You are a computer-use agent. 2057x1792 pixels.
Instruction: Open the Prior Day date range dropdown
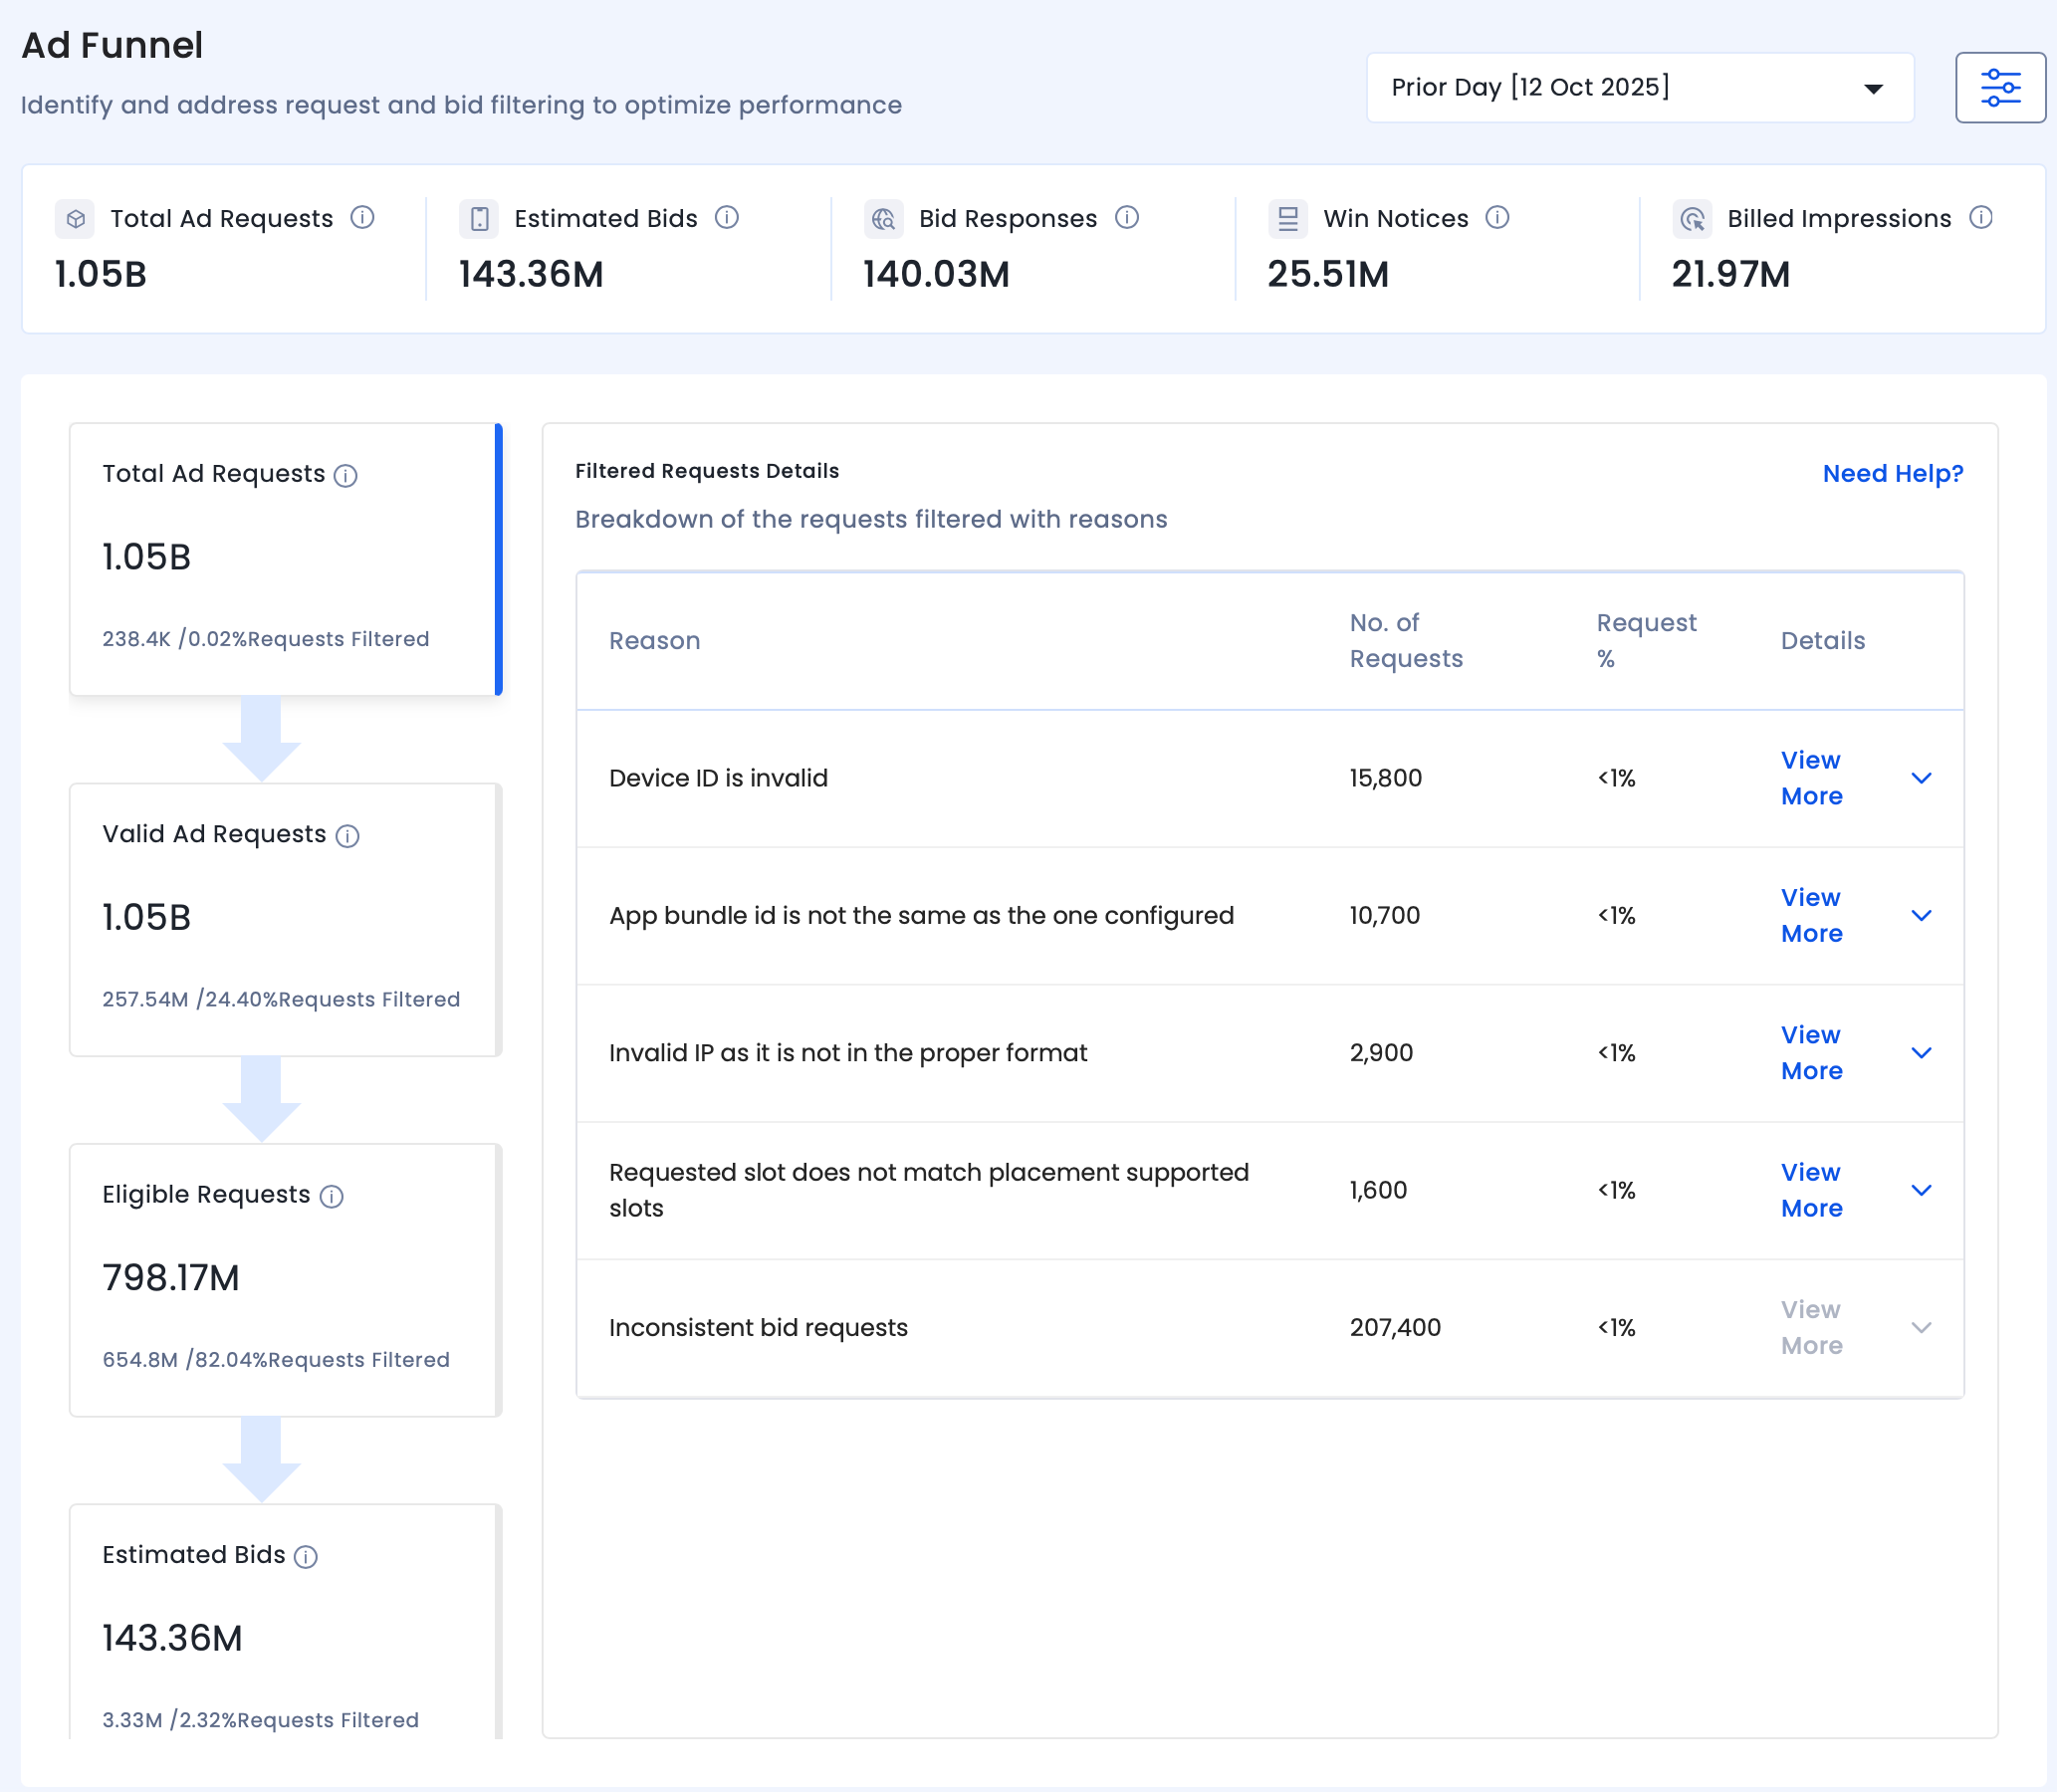tap(1640, 88)
